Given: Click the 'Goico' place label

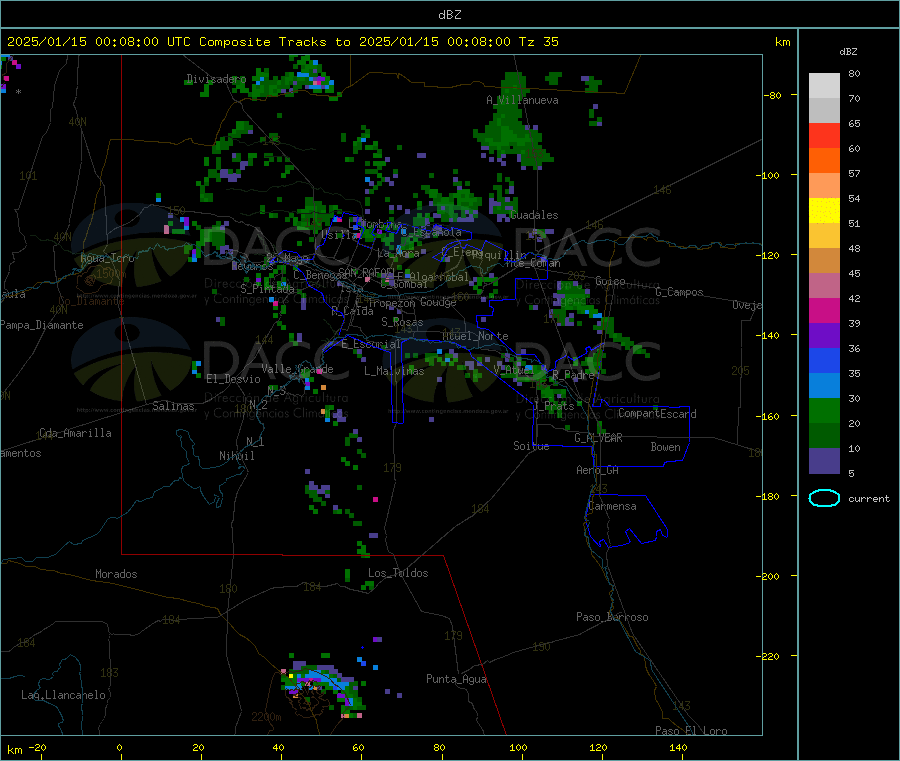Looking at the screenshot, I should (610, 281).
